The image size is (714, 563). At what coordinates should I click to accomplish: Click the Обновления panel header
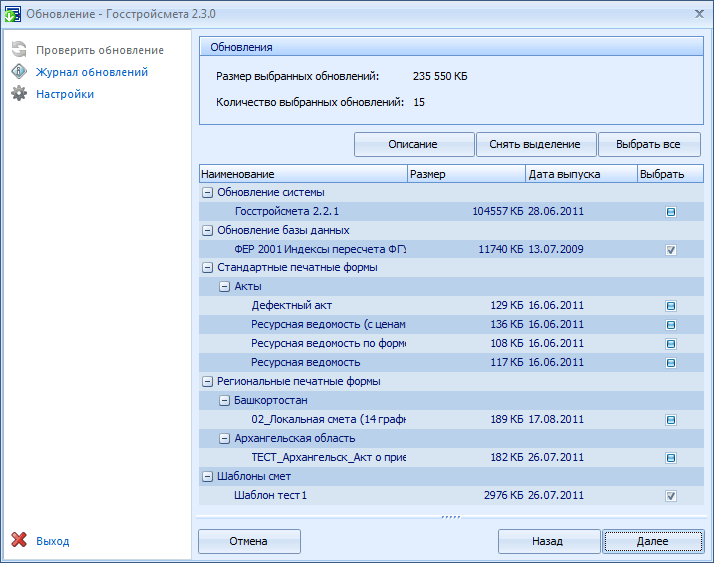[451, 47]
